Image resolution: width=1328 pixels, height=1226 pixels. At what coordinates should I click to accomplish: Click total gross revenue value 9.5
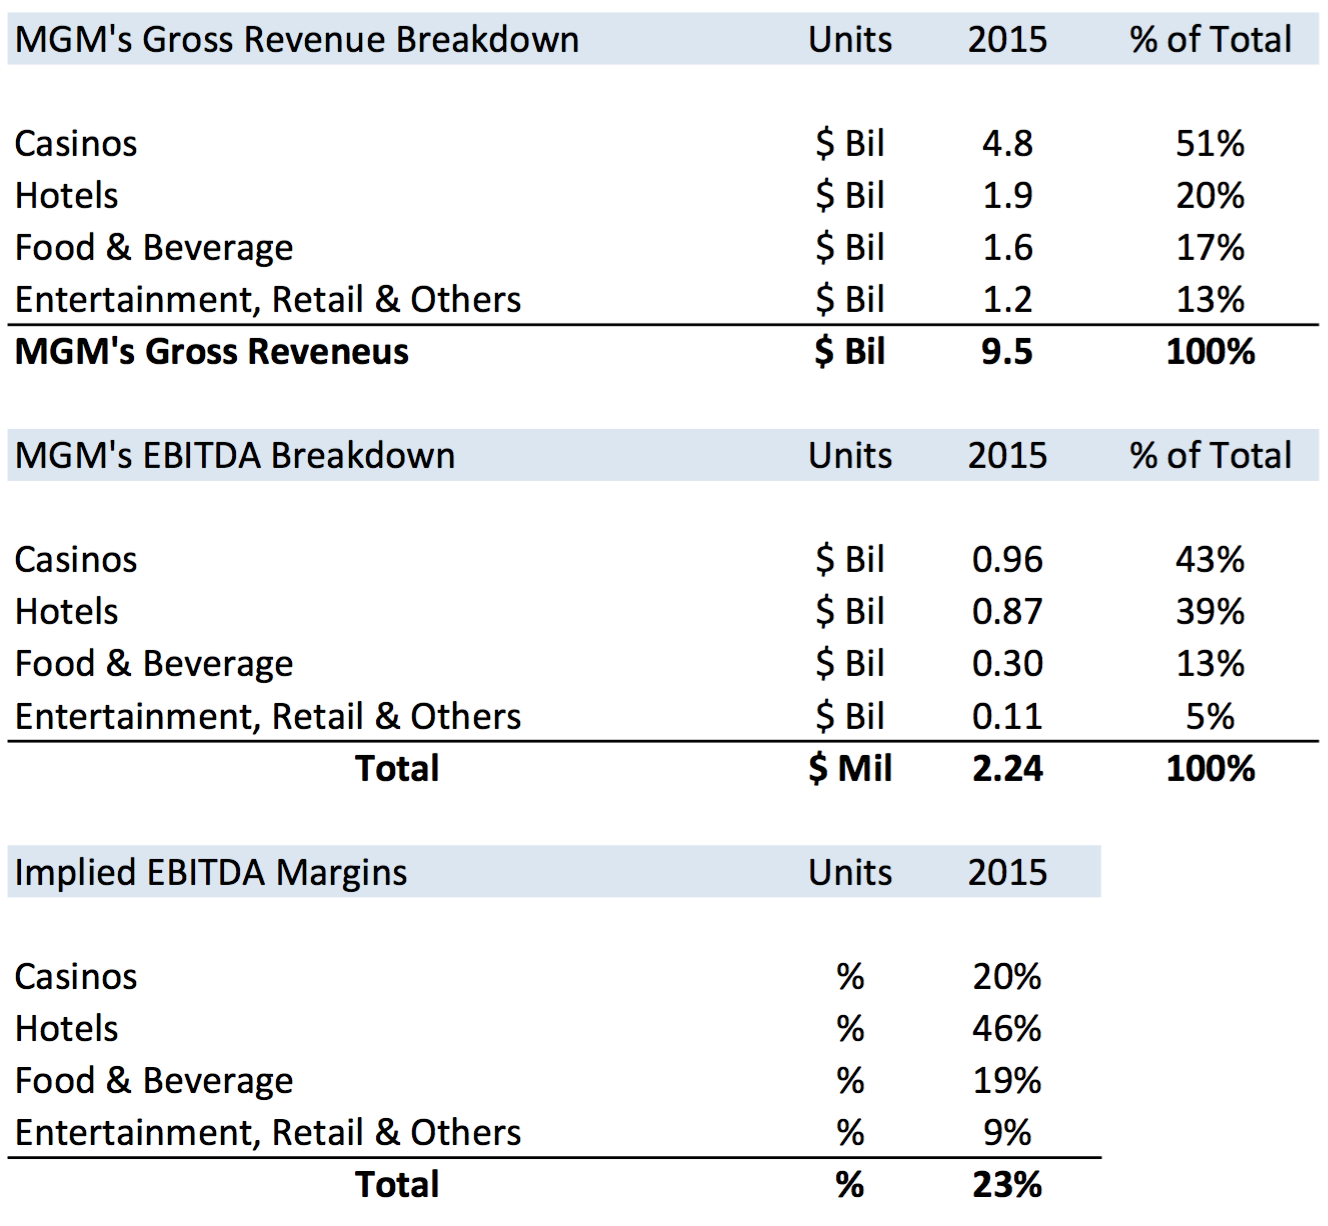click(x=1007, y=352)
